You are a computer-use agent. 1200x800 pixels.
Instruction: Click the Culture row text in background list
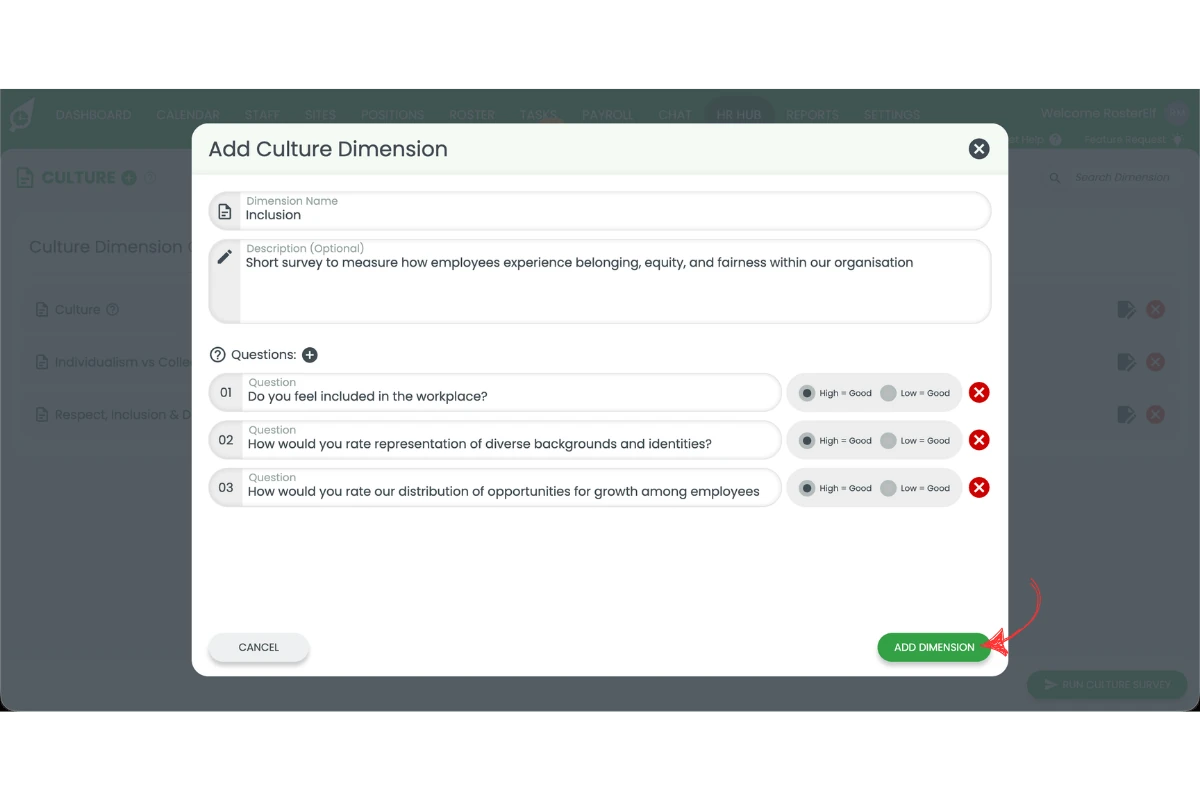click(78, 310)
